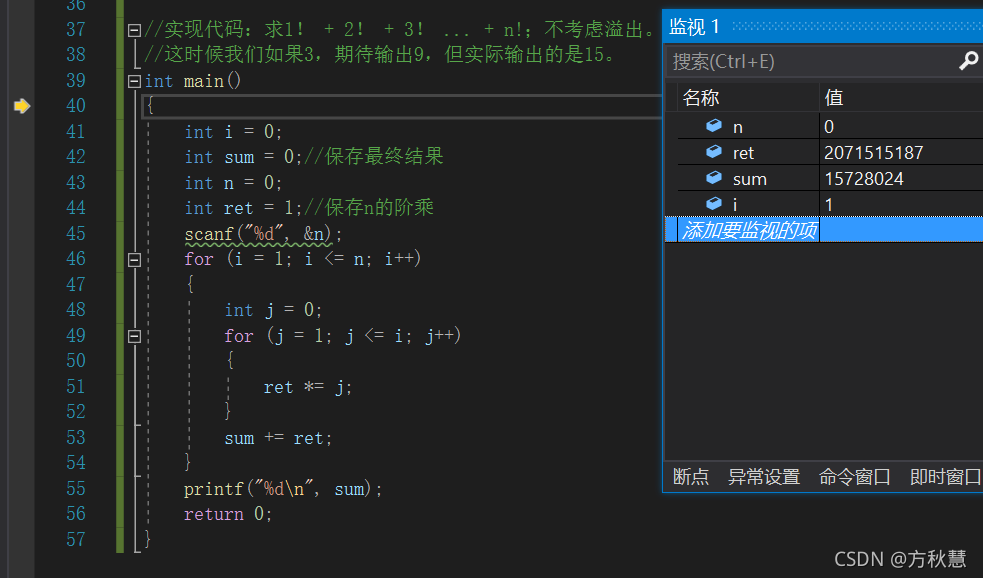The width and height of the screenshot is (983, 578).
Task: Click 'return 0;' on line 56
Action: [228, 514]
